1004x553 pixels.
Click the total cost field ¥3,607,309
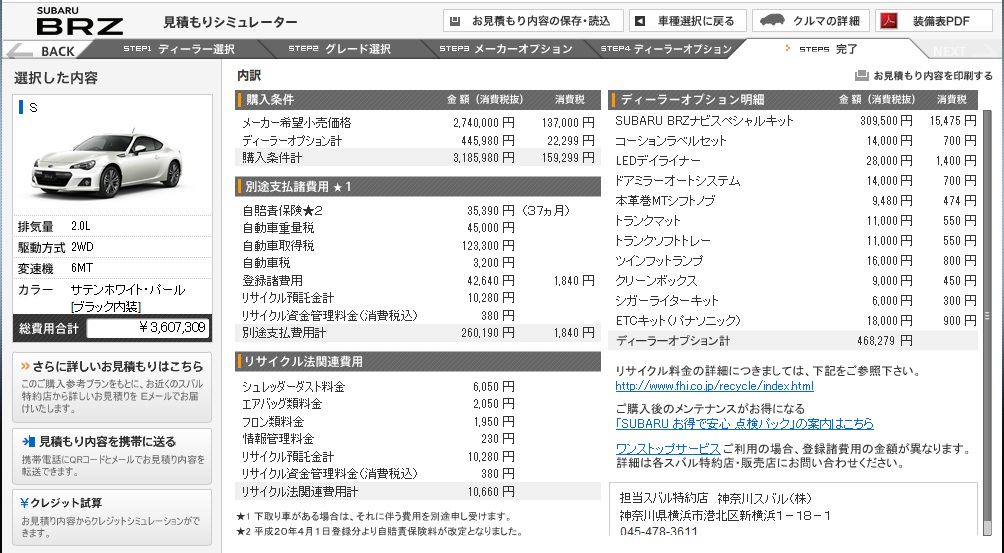pos(148,328)
